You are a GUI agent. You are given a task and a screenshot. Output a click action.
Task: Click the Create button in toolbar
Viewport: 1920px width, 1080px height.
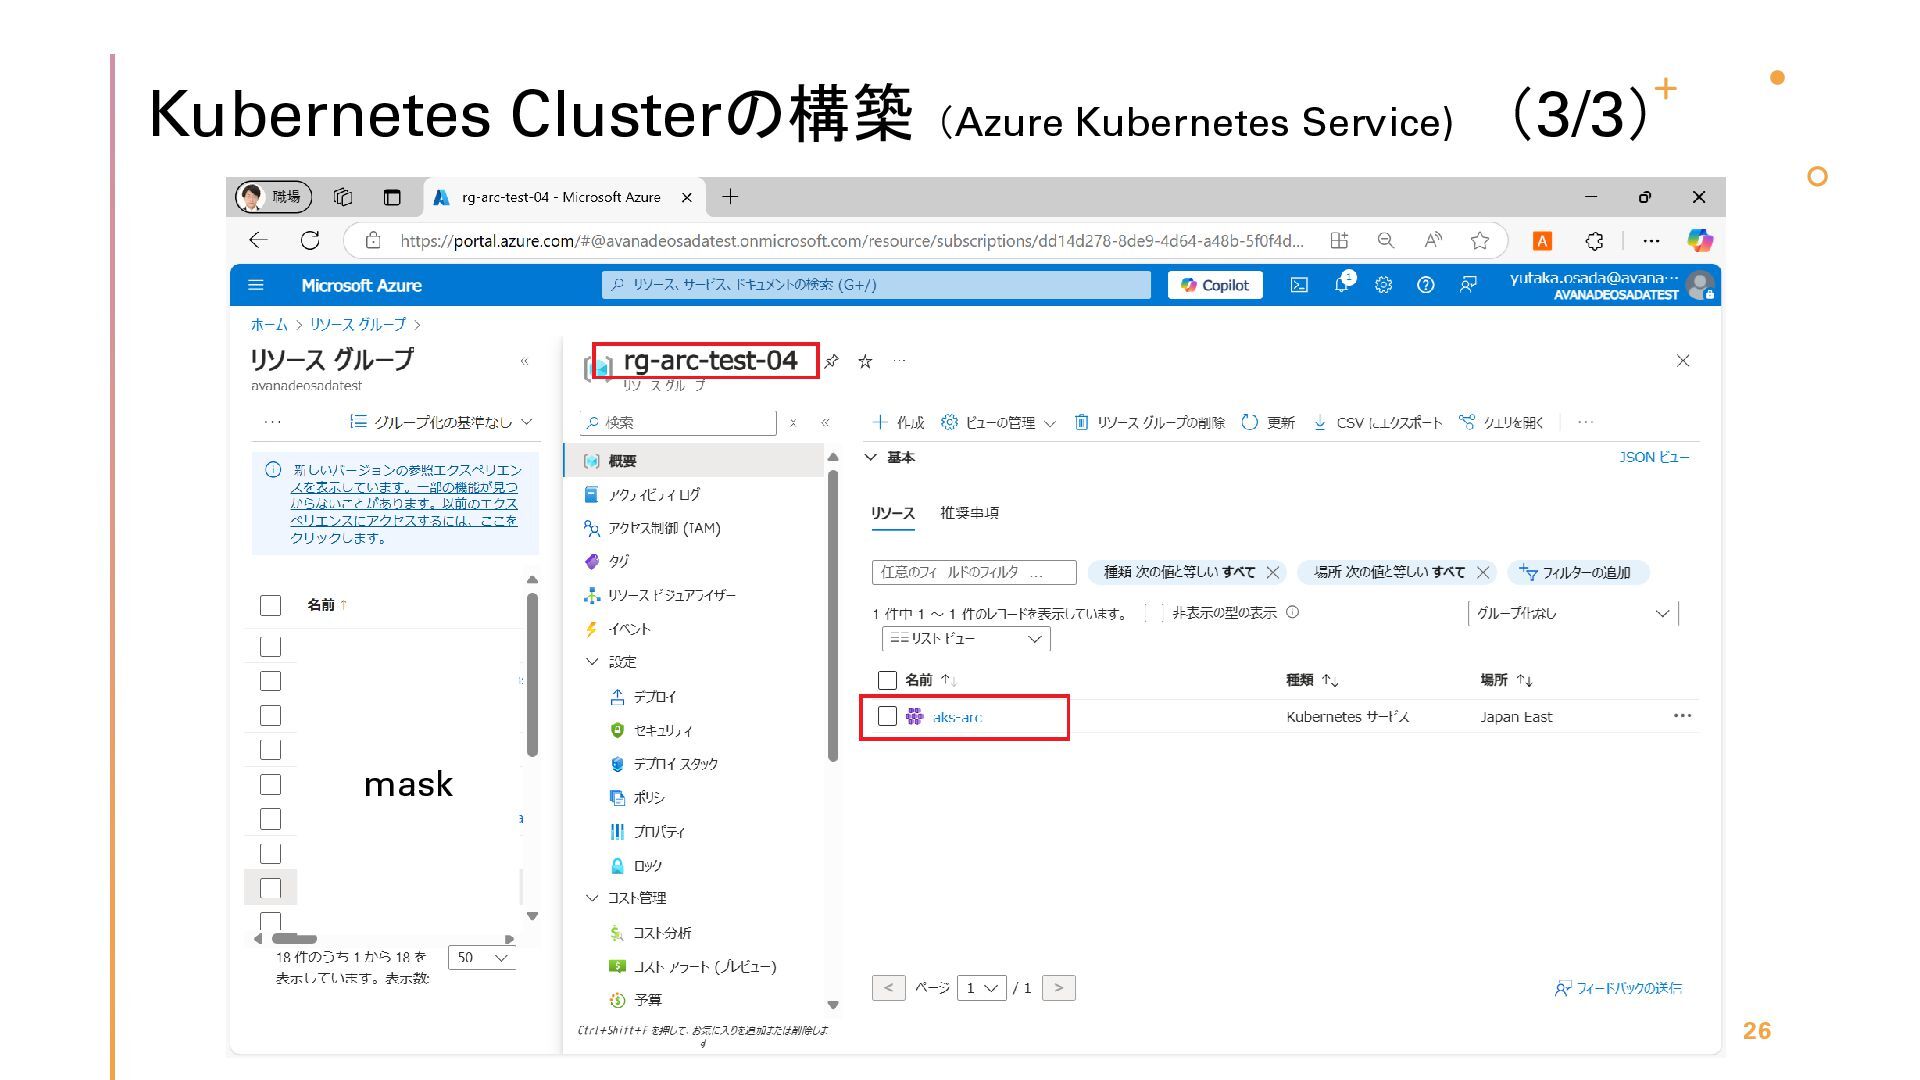[898, 423]
